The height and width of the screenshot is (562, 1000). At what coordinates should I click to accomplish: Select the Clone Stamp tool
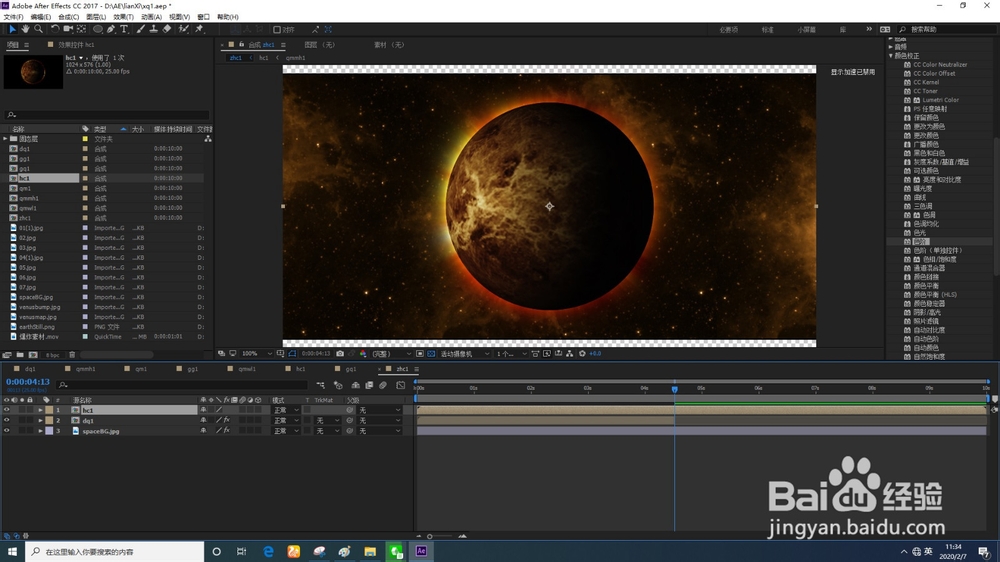pyautogui.click(x=154, y=29)
